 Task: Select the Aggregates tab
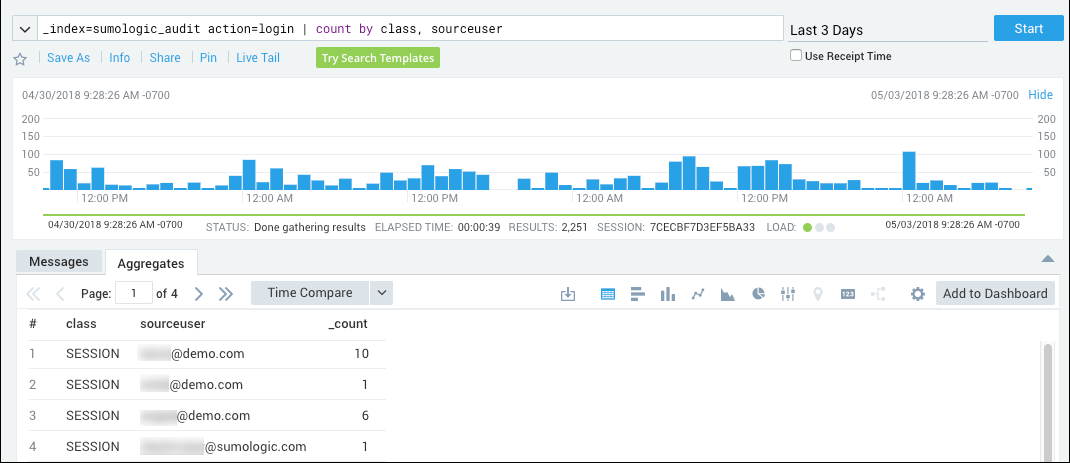coord(150,263)
